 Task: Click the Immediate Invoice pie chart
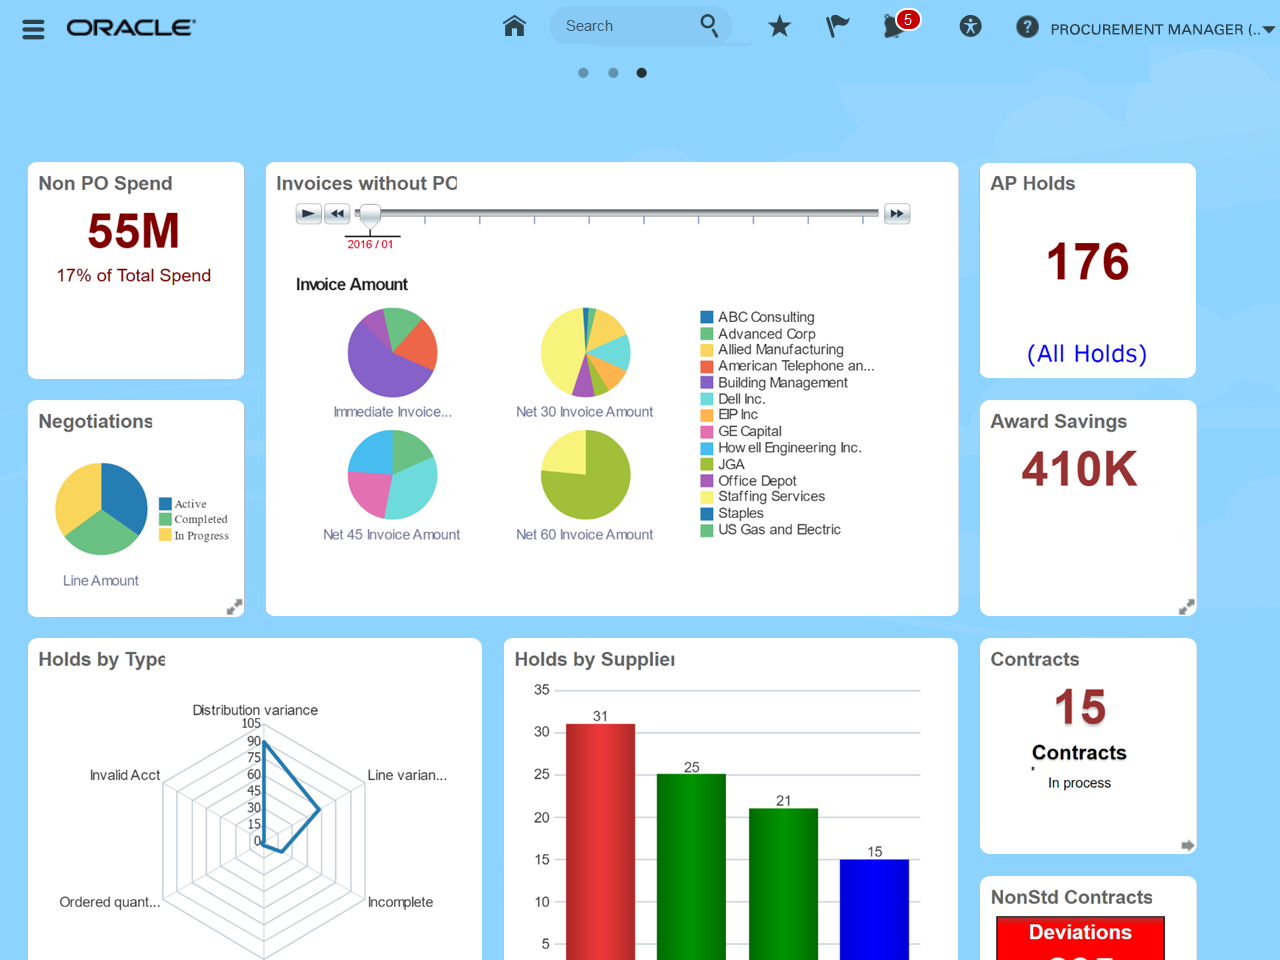tap(392, 352)
